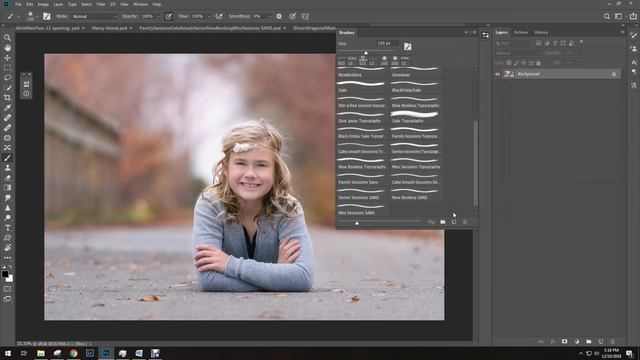Click the brush thumbnail size slider
The image size is (640, 360).
(x=357, y=223)
